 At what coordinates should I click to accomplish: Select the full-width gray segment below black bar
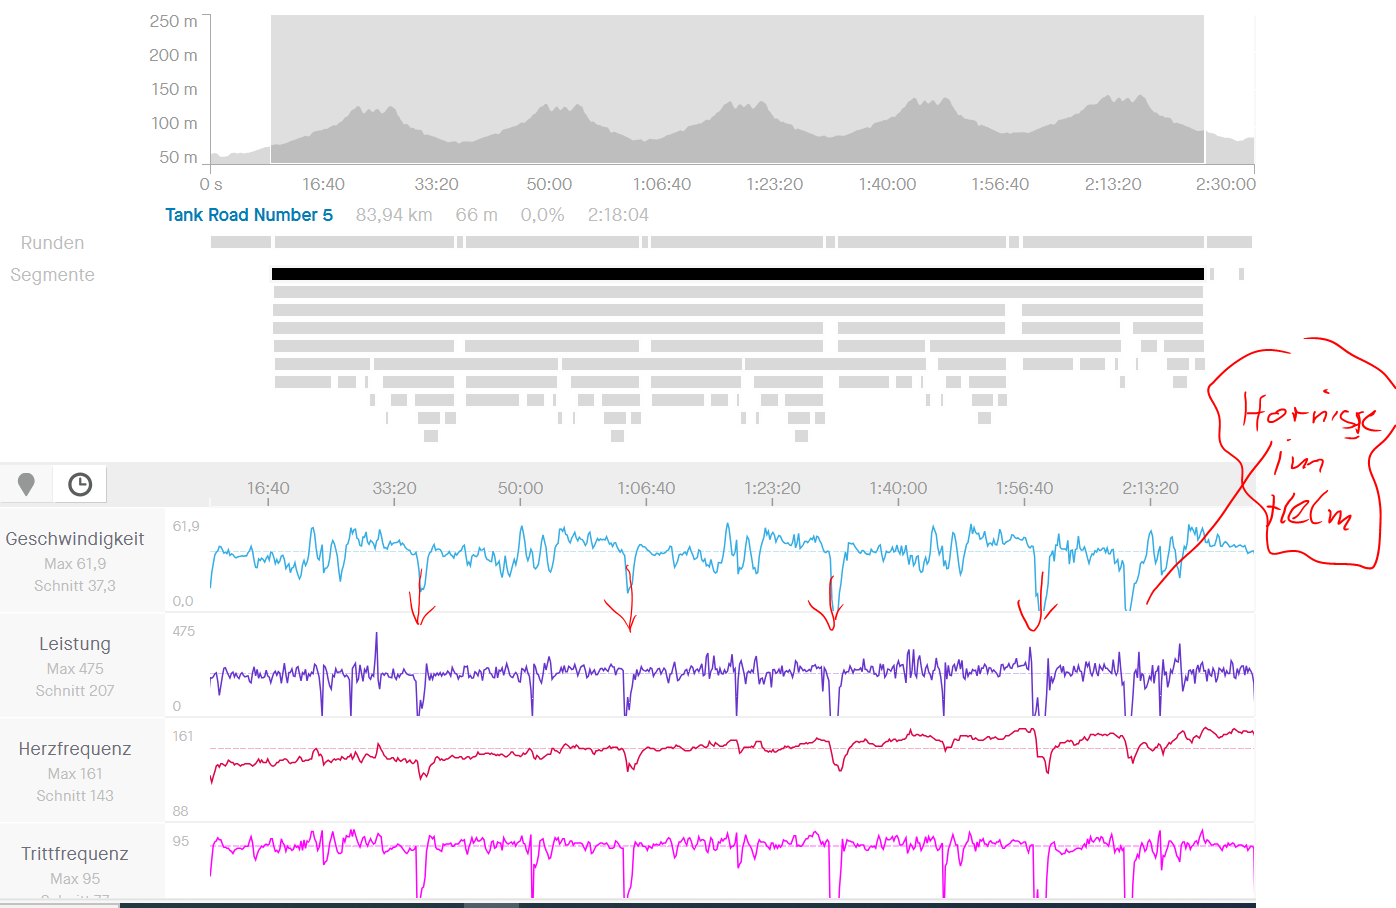(737, 292)
